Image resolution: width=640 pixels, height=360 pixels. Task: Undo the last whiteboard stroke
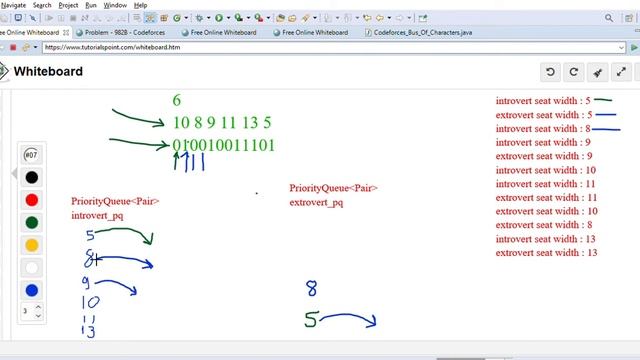(550, 72)
